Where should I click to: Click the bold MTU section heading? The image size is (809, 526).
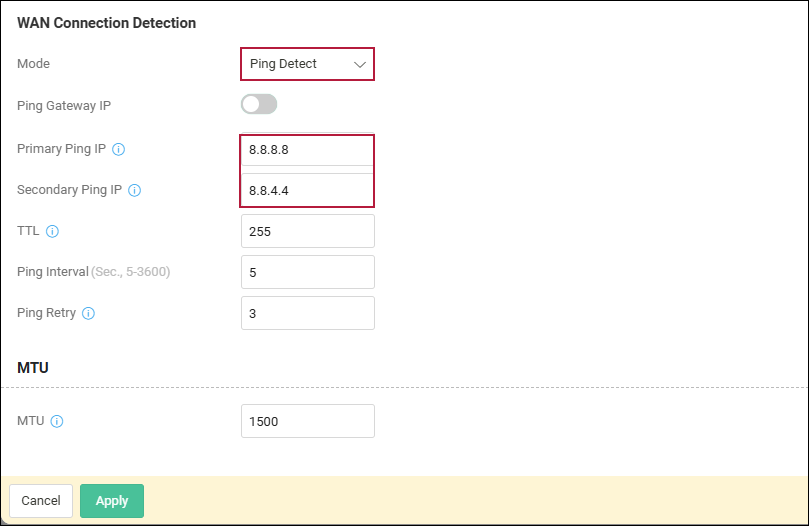[x=33, y=368]
